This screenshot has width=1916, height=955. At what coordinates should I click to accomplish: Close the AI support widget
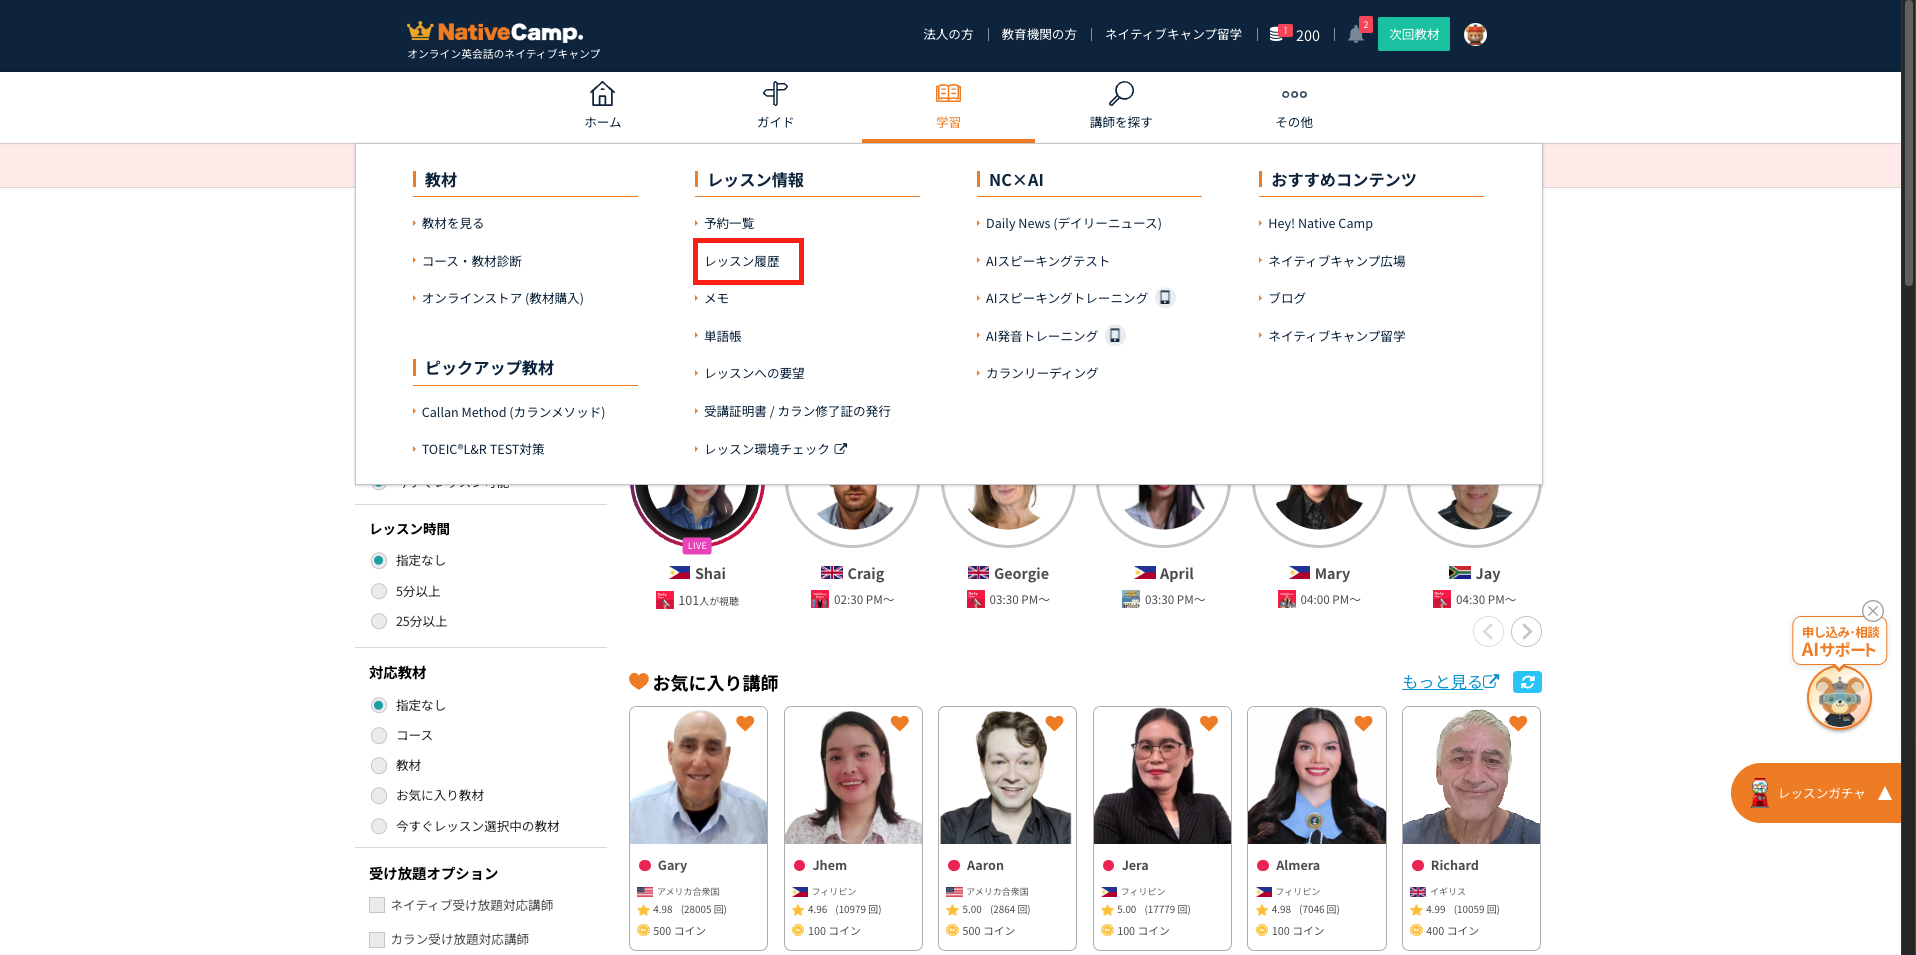pyautogui.click(x=1873, y=611)
